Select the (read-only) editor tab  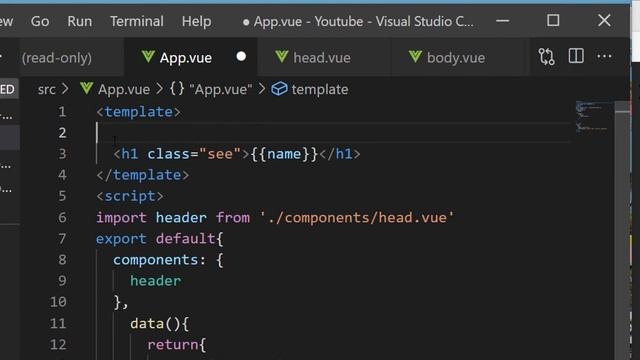click(x=57, y=58)
